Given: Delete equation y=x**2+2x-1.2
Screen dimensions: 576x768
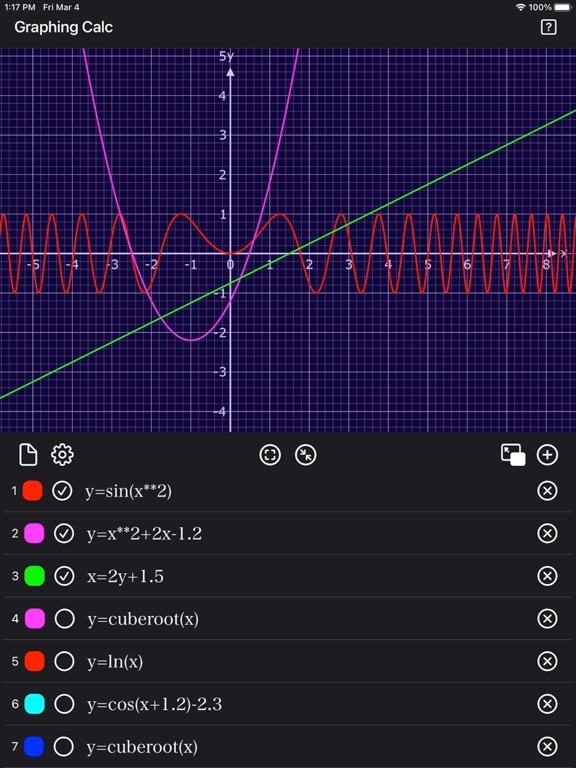Looking at the screenshot, I should (547, 533).
